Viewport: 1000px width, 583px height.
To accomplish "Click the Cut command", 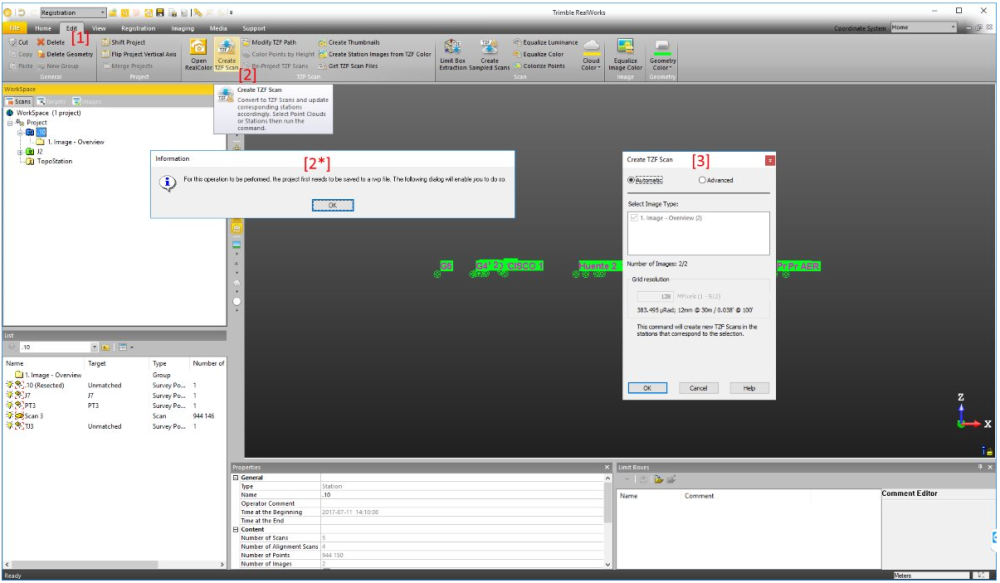I will click(18, 42).
